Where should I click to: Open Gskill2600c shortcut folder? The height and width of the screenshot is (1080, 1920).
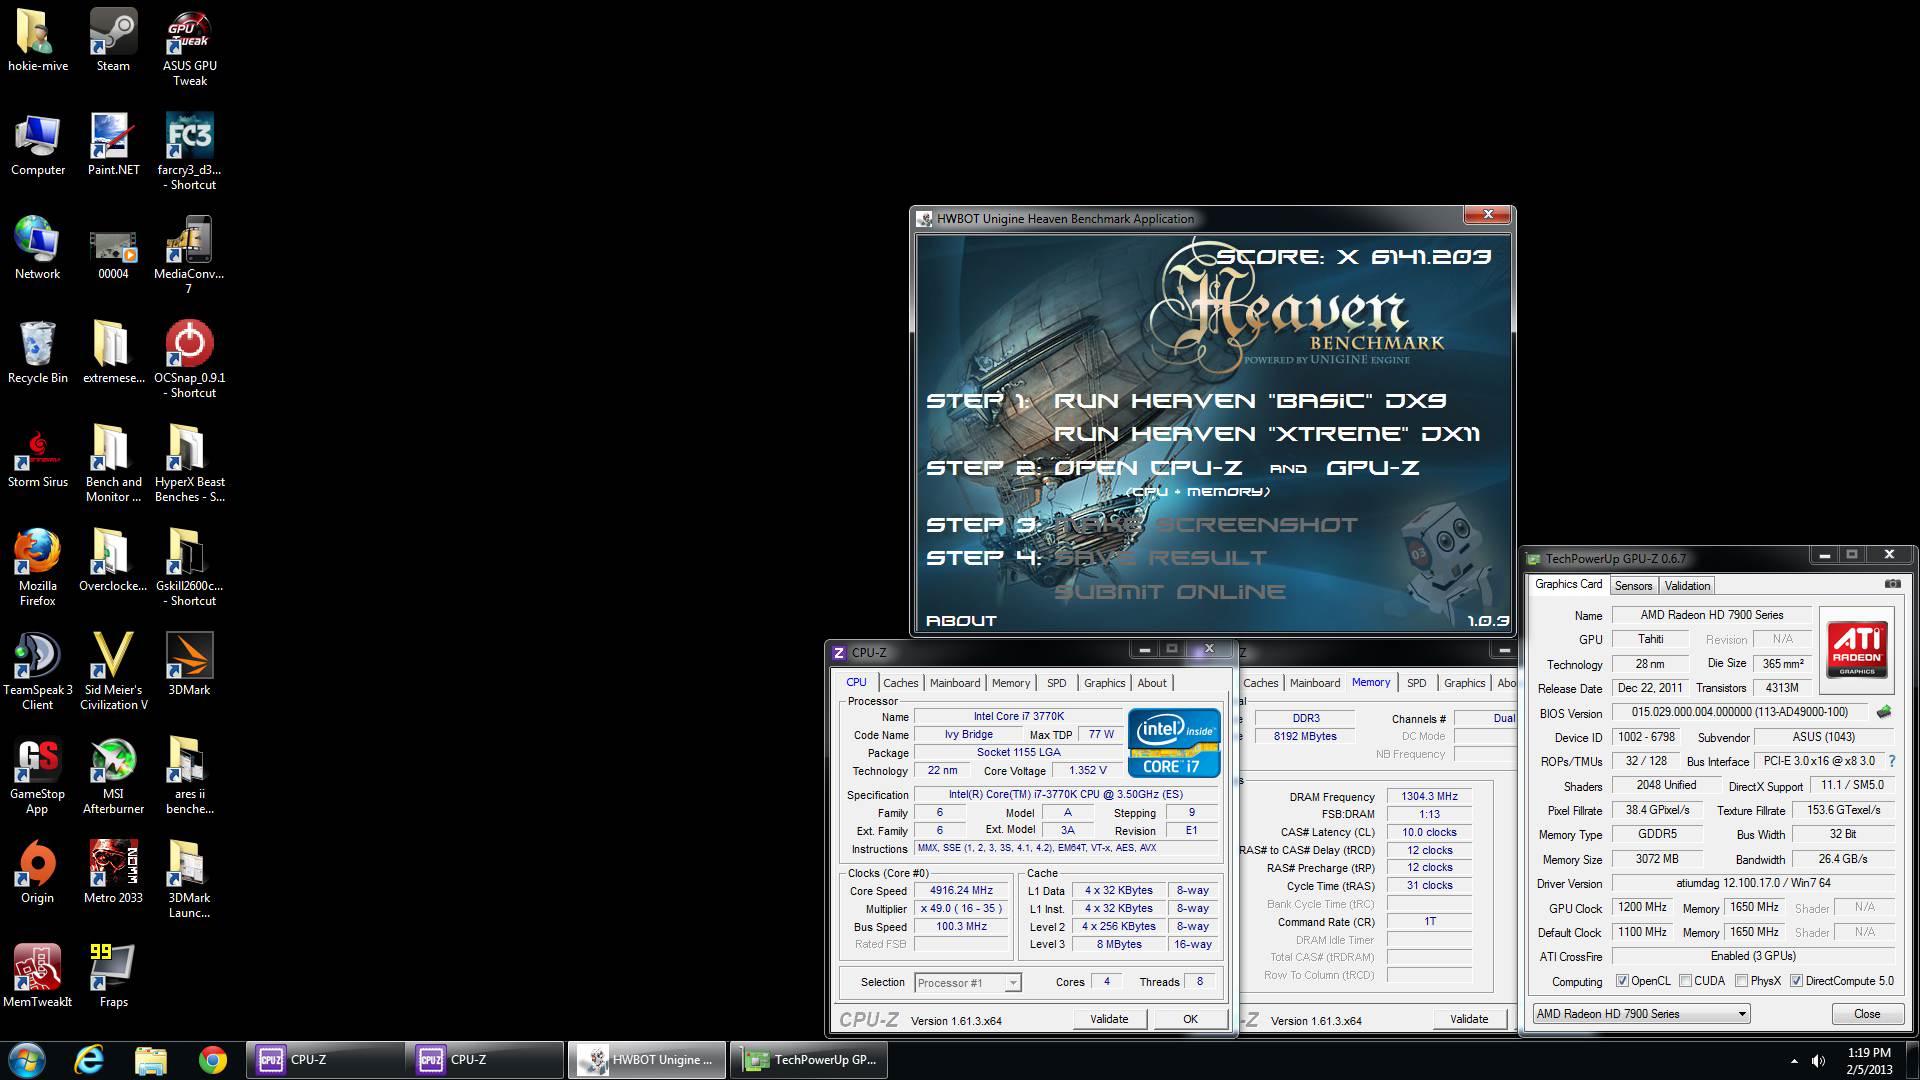coord(189,567)
